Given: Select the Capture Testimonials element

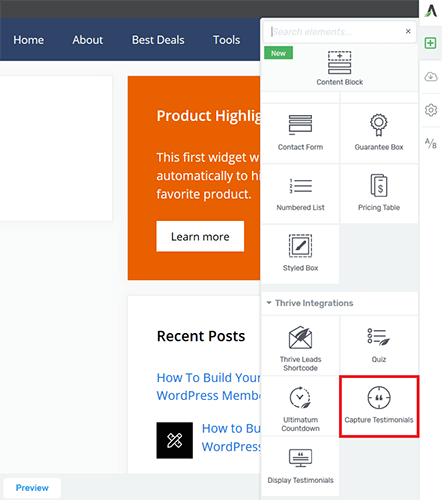Looking at the screenshot, I should tap(379, 406).
